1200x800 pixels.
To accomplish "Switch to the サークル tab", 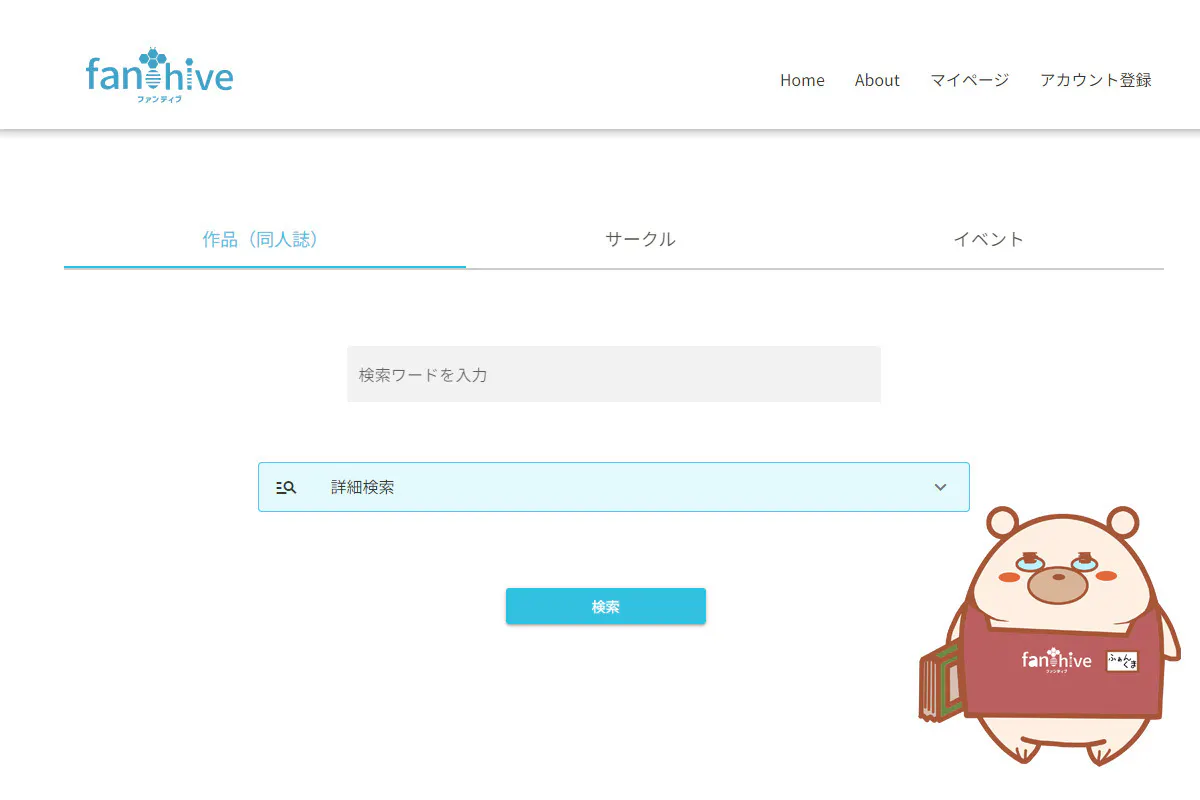I will [x=640, y=240].
